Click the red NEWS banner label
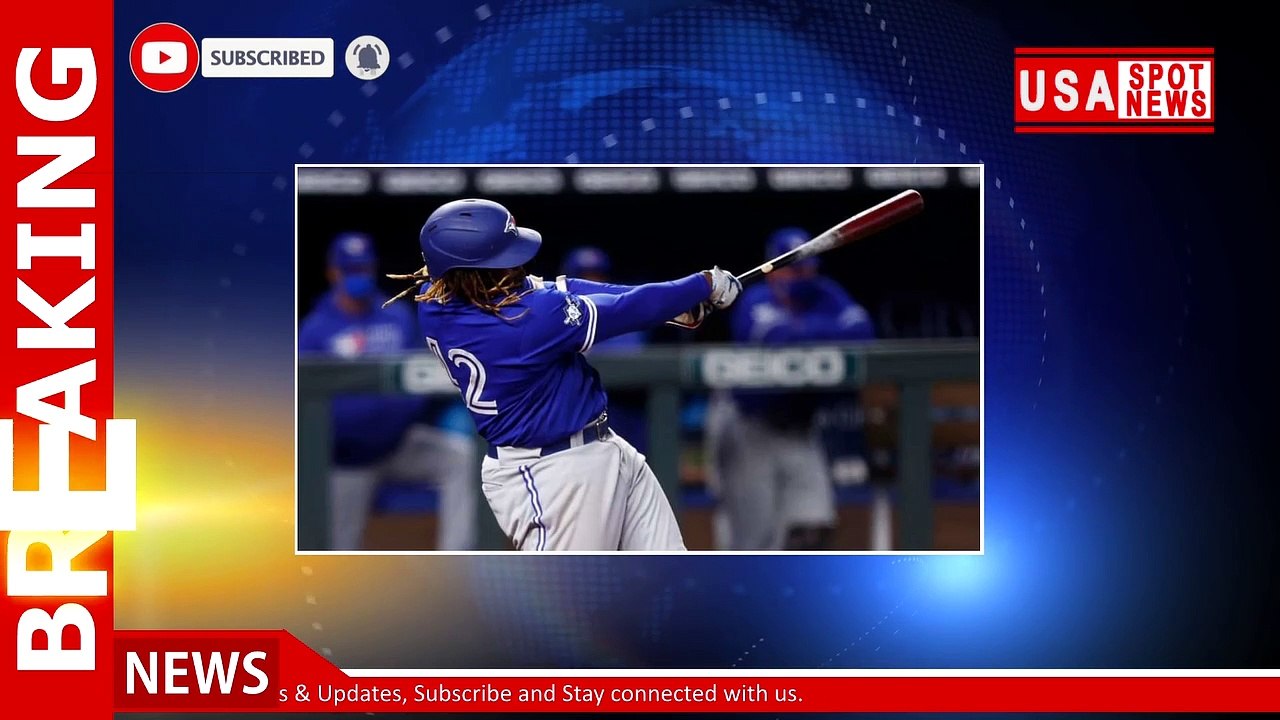The width and height of the screenshot is (1280, 720). click(196, 672)
